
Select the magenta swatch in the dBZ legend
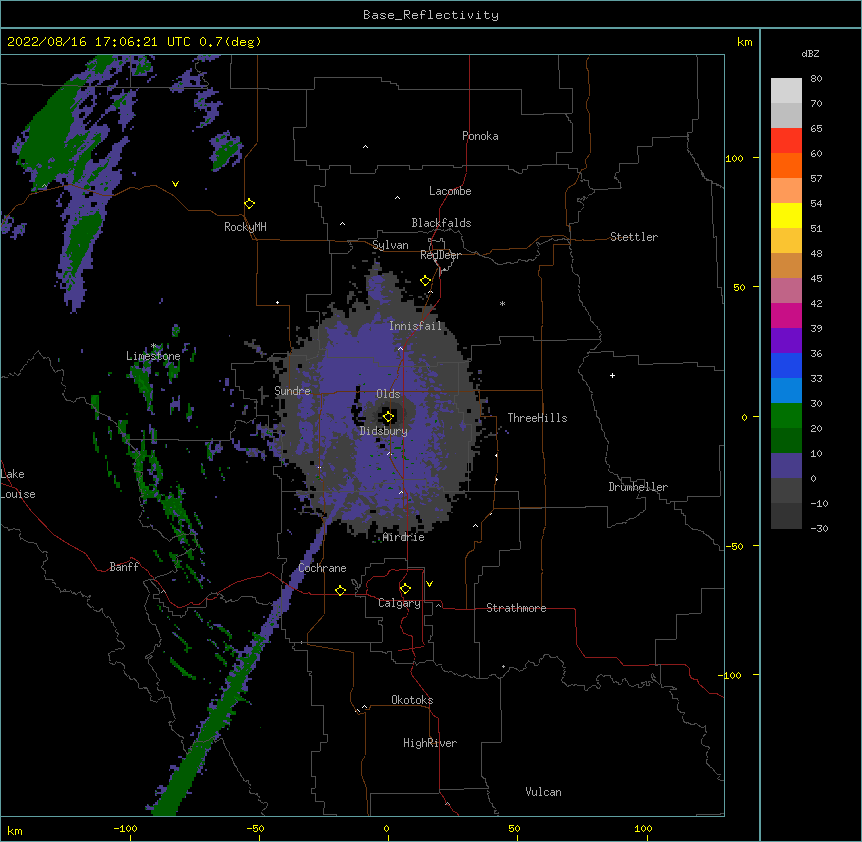[x=786, y=315]
